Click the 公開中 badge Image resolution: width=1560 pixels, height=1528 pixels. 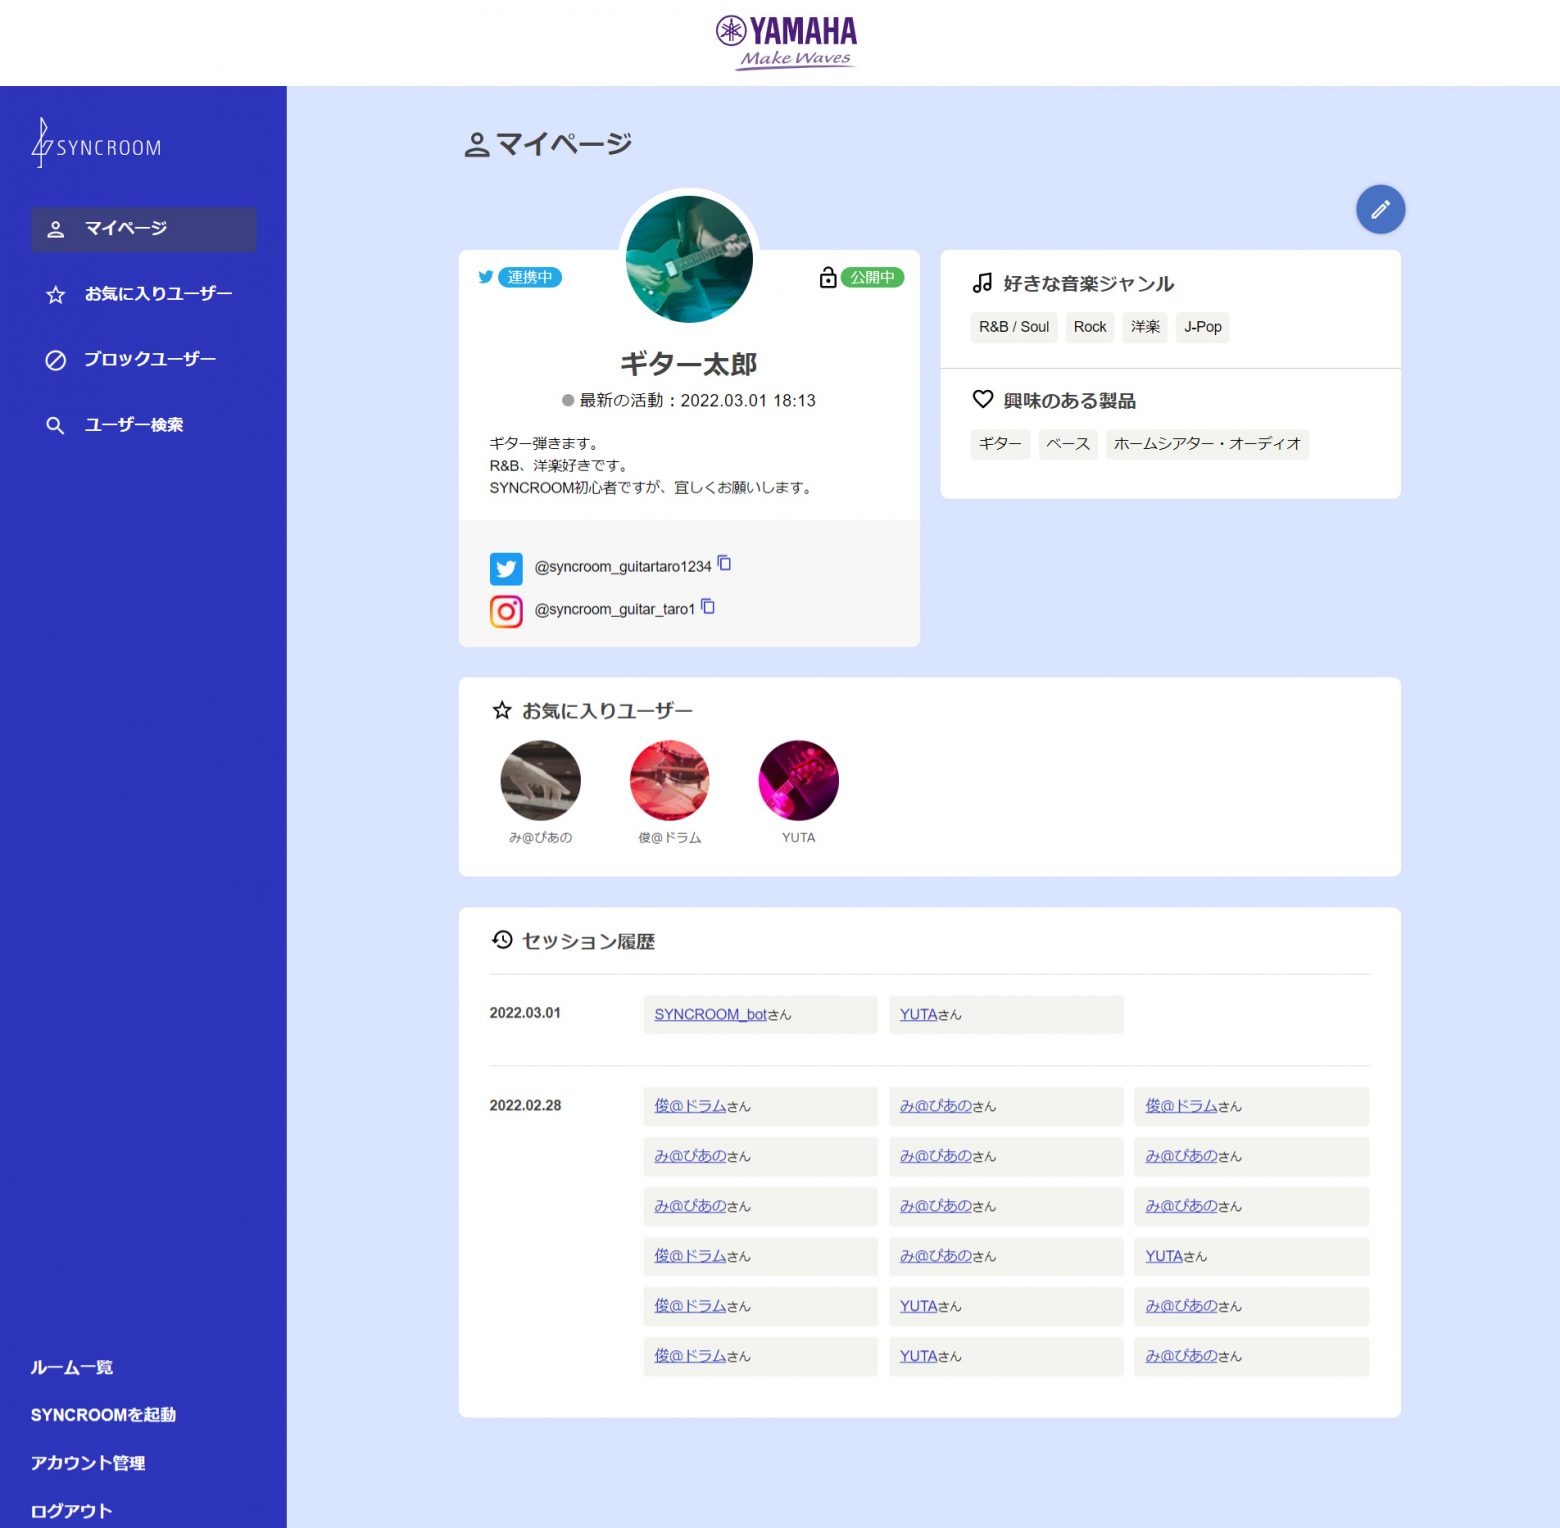[x=872, y=277]
